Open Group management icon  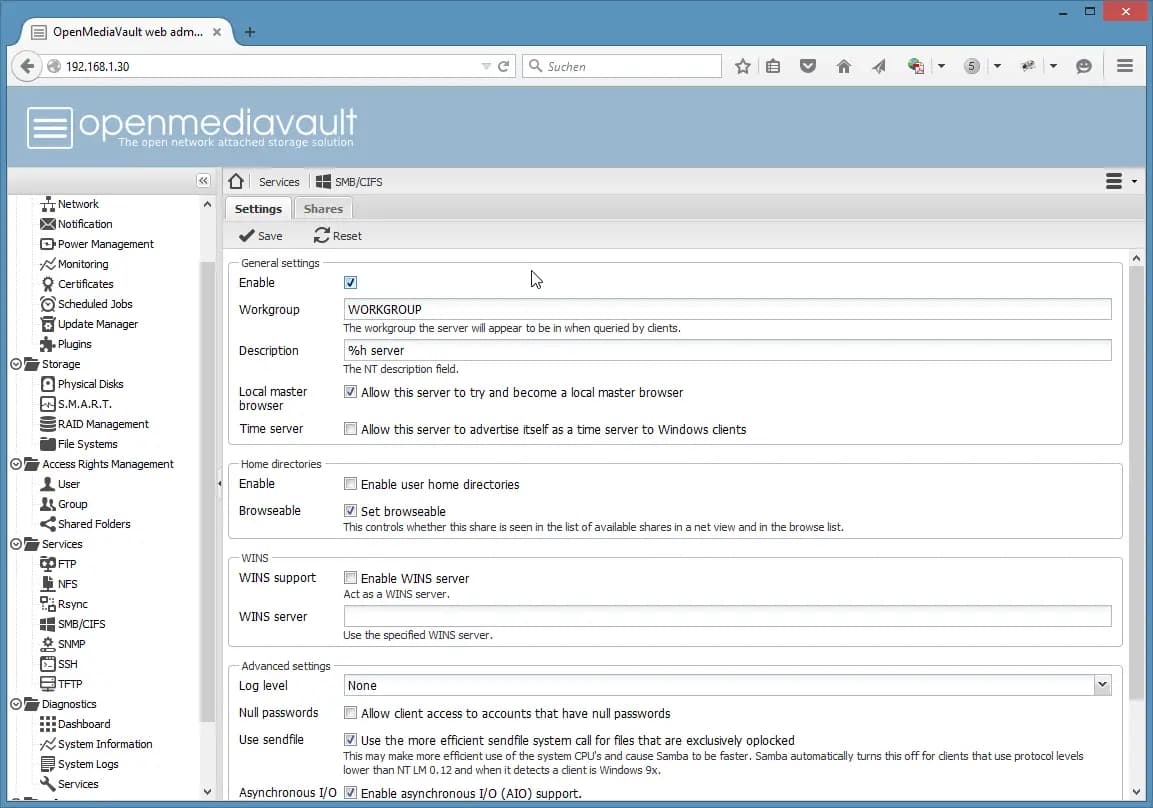coord(48,504)
